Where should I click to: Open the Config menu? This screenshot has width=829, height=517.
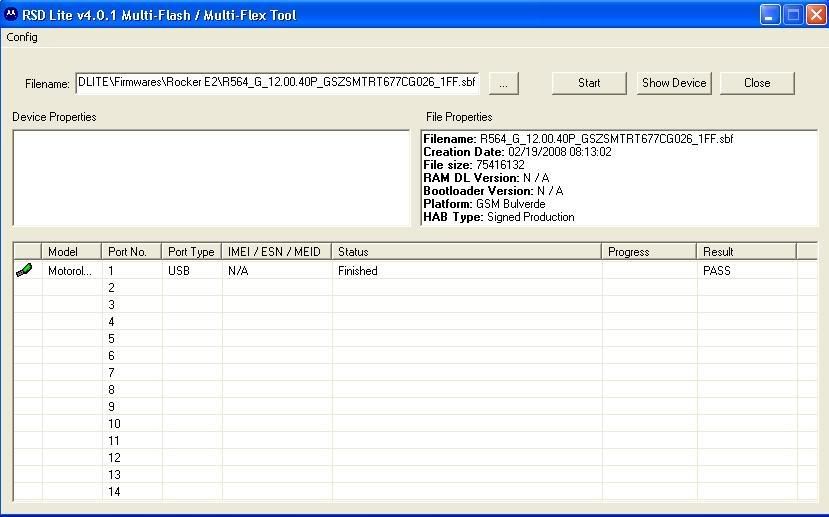pos(22,37)
